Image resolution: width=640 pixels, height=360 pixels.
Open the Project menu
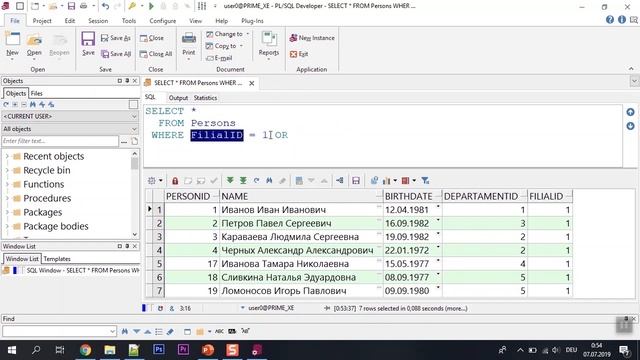[x=42, y=21]
